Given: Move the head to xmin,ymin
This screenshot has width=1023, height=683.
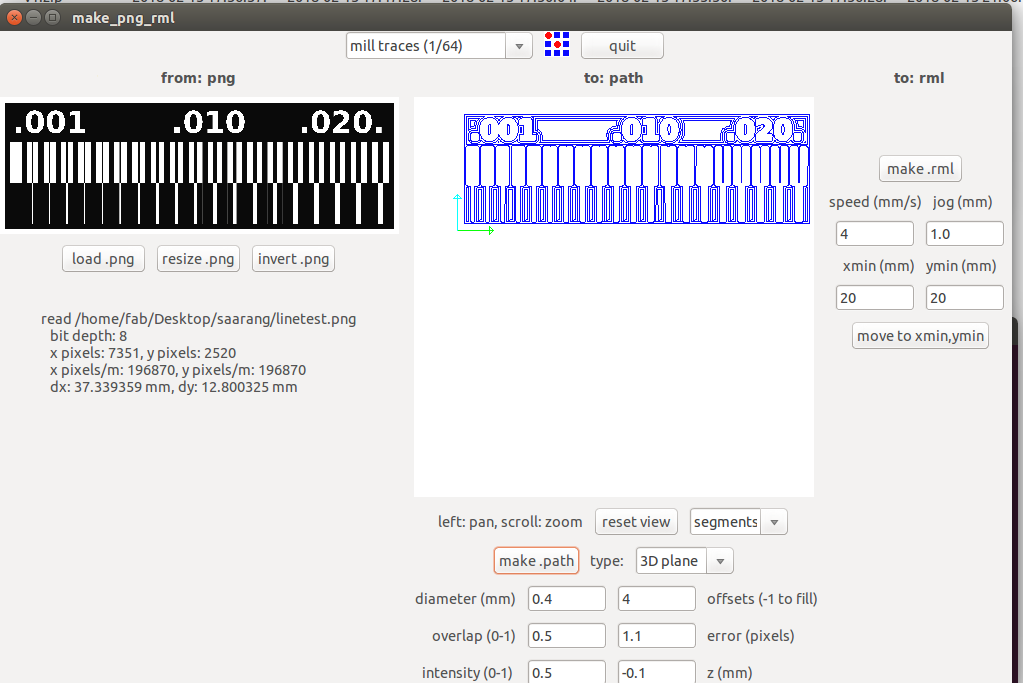Looking at the screenshot, I should tap(920, 336).
